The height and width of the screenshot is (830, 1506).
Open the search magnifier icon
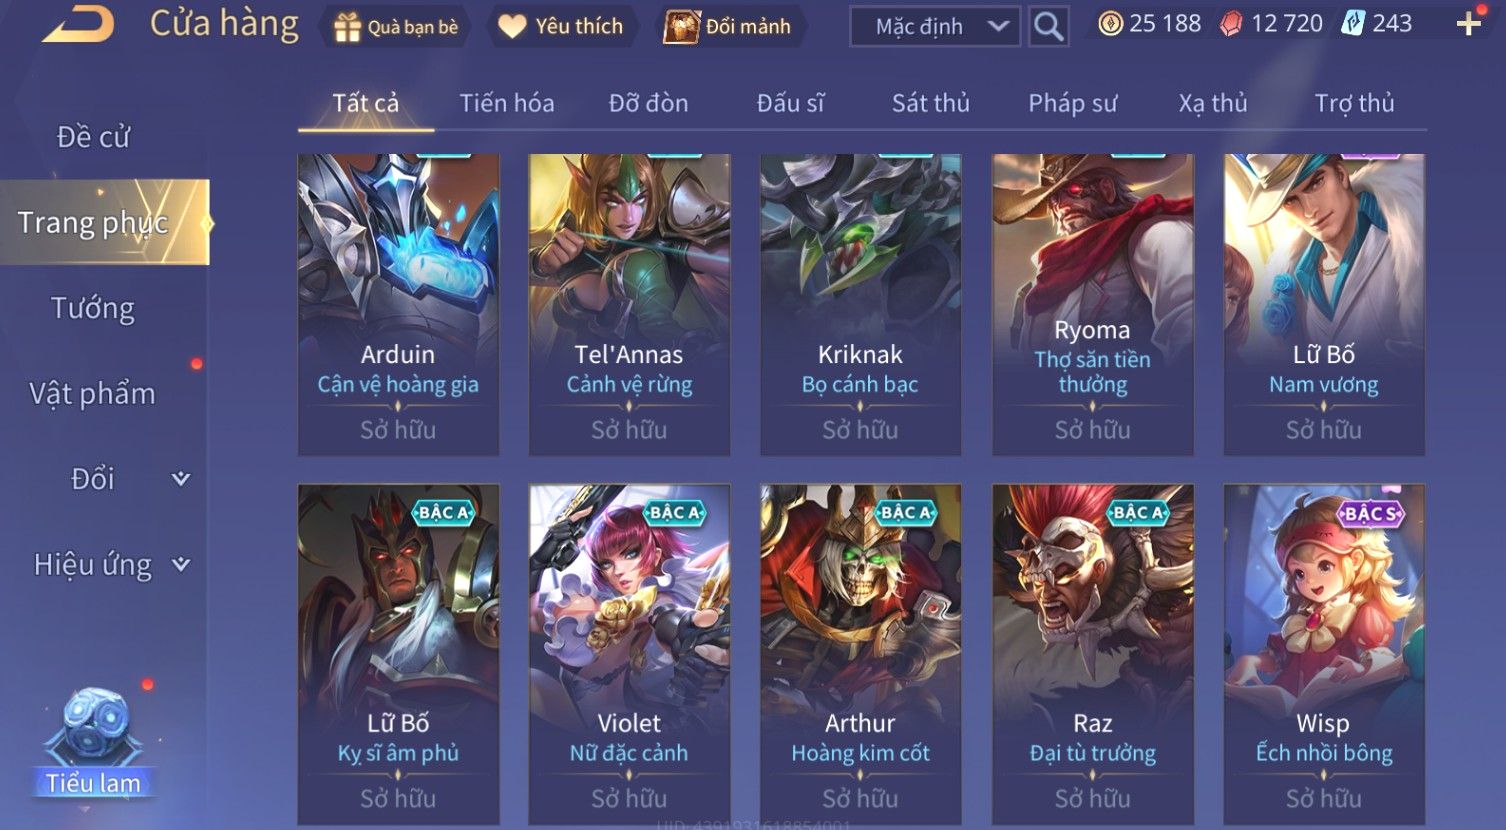(1048, 26)
